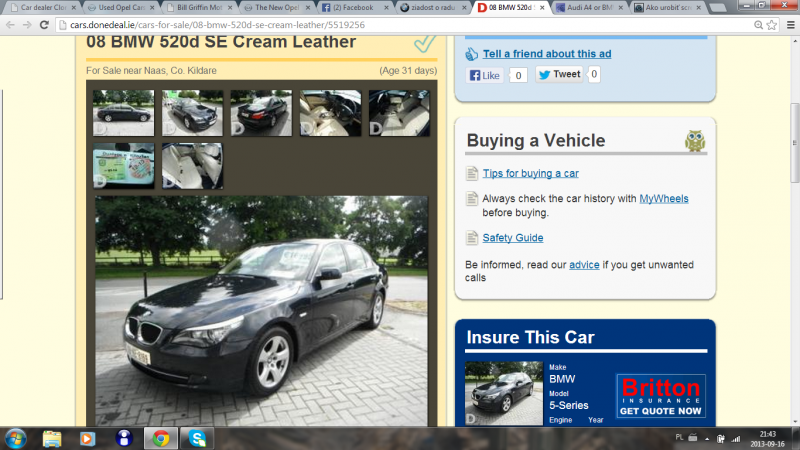Click the Chrome icon in the taskbar
The width and height of the screenshot is (800, 450).
[161, 438]
